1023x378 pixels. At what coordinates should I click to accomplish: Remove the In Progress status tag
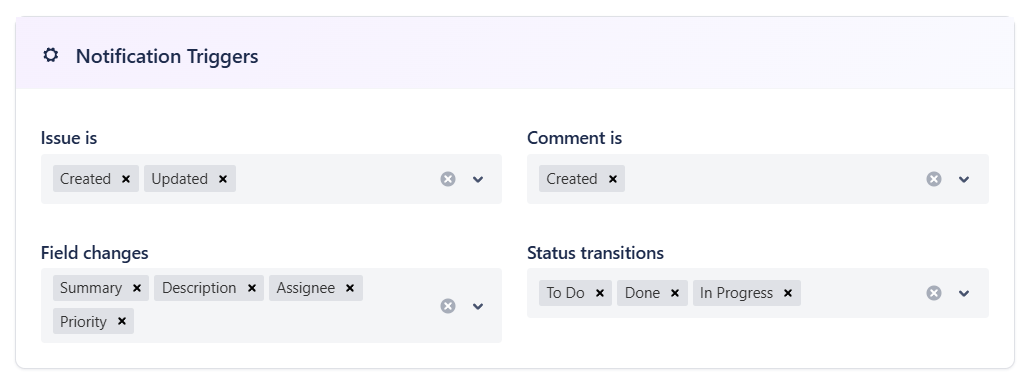(787, 293)
